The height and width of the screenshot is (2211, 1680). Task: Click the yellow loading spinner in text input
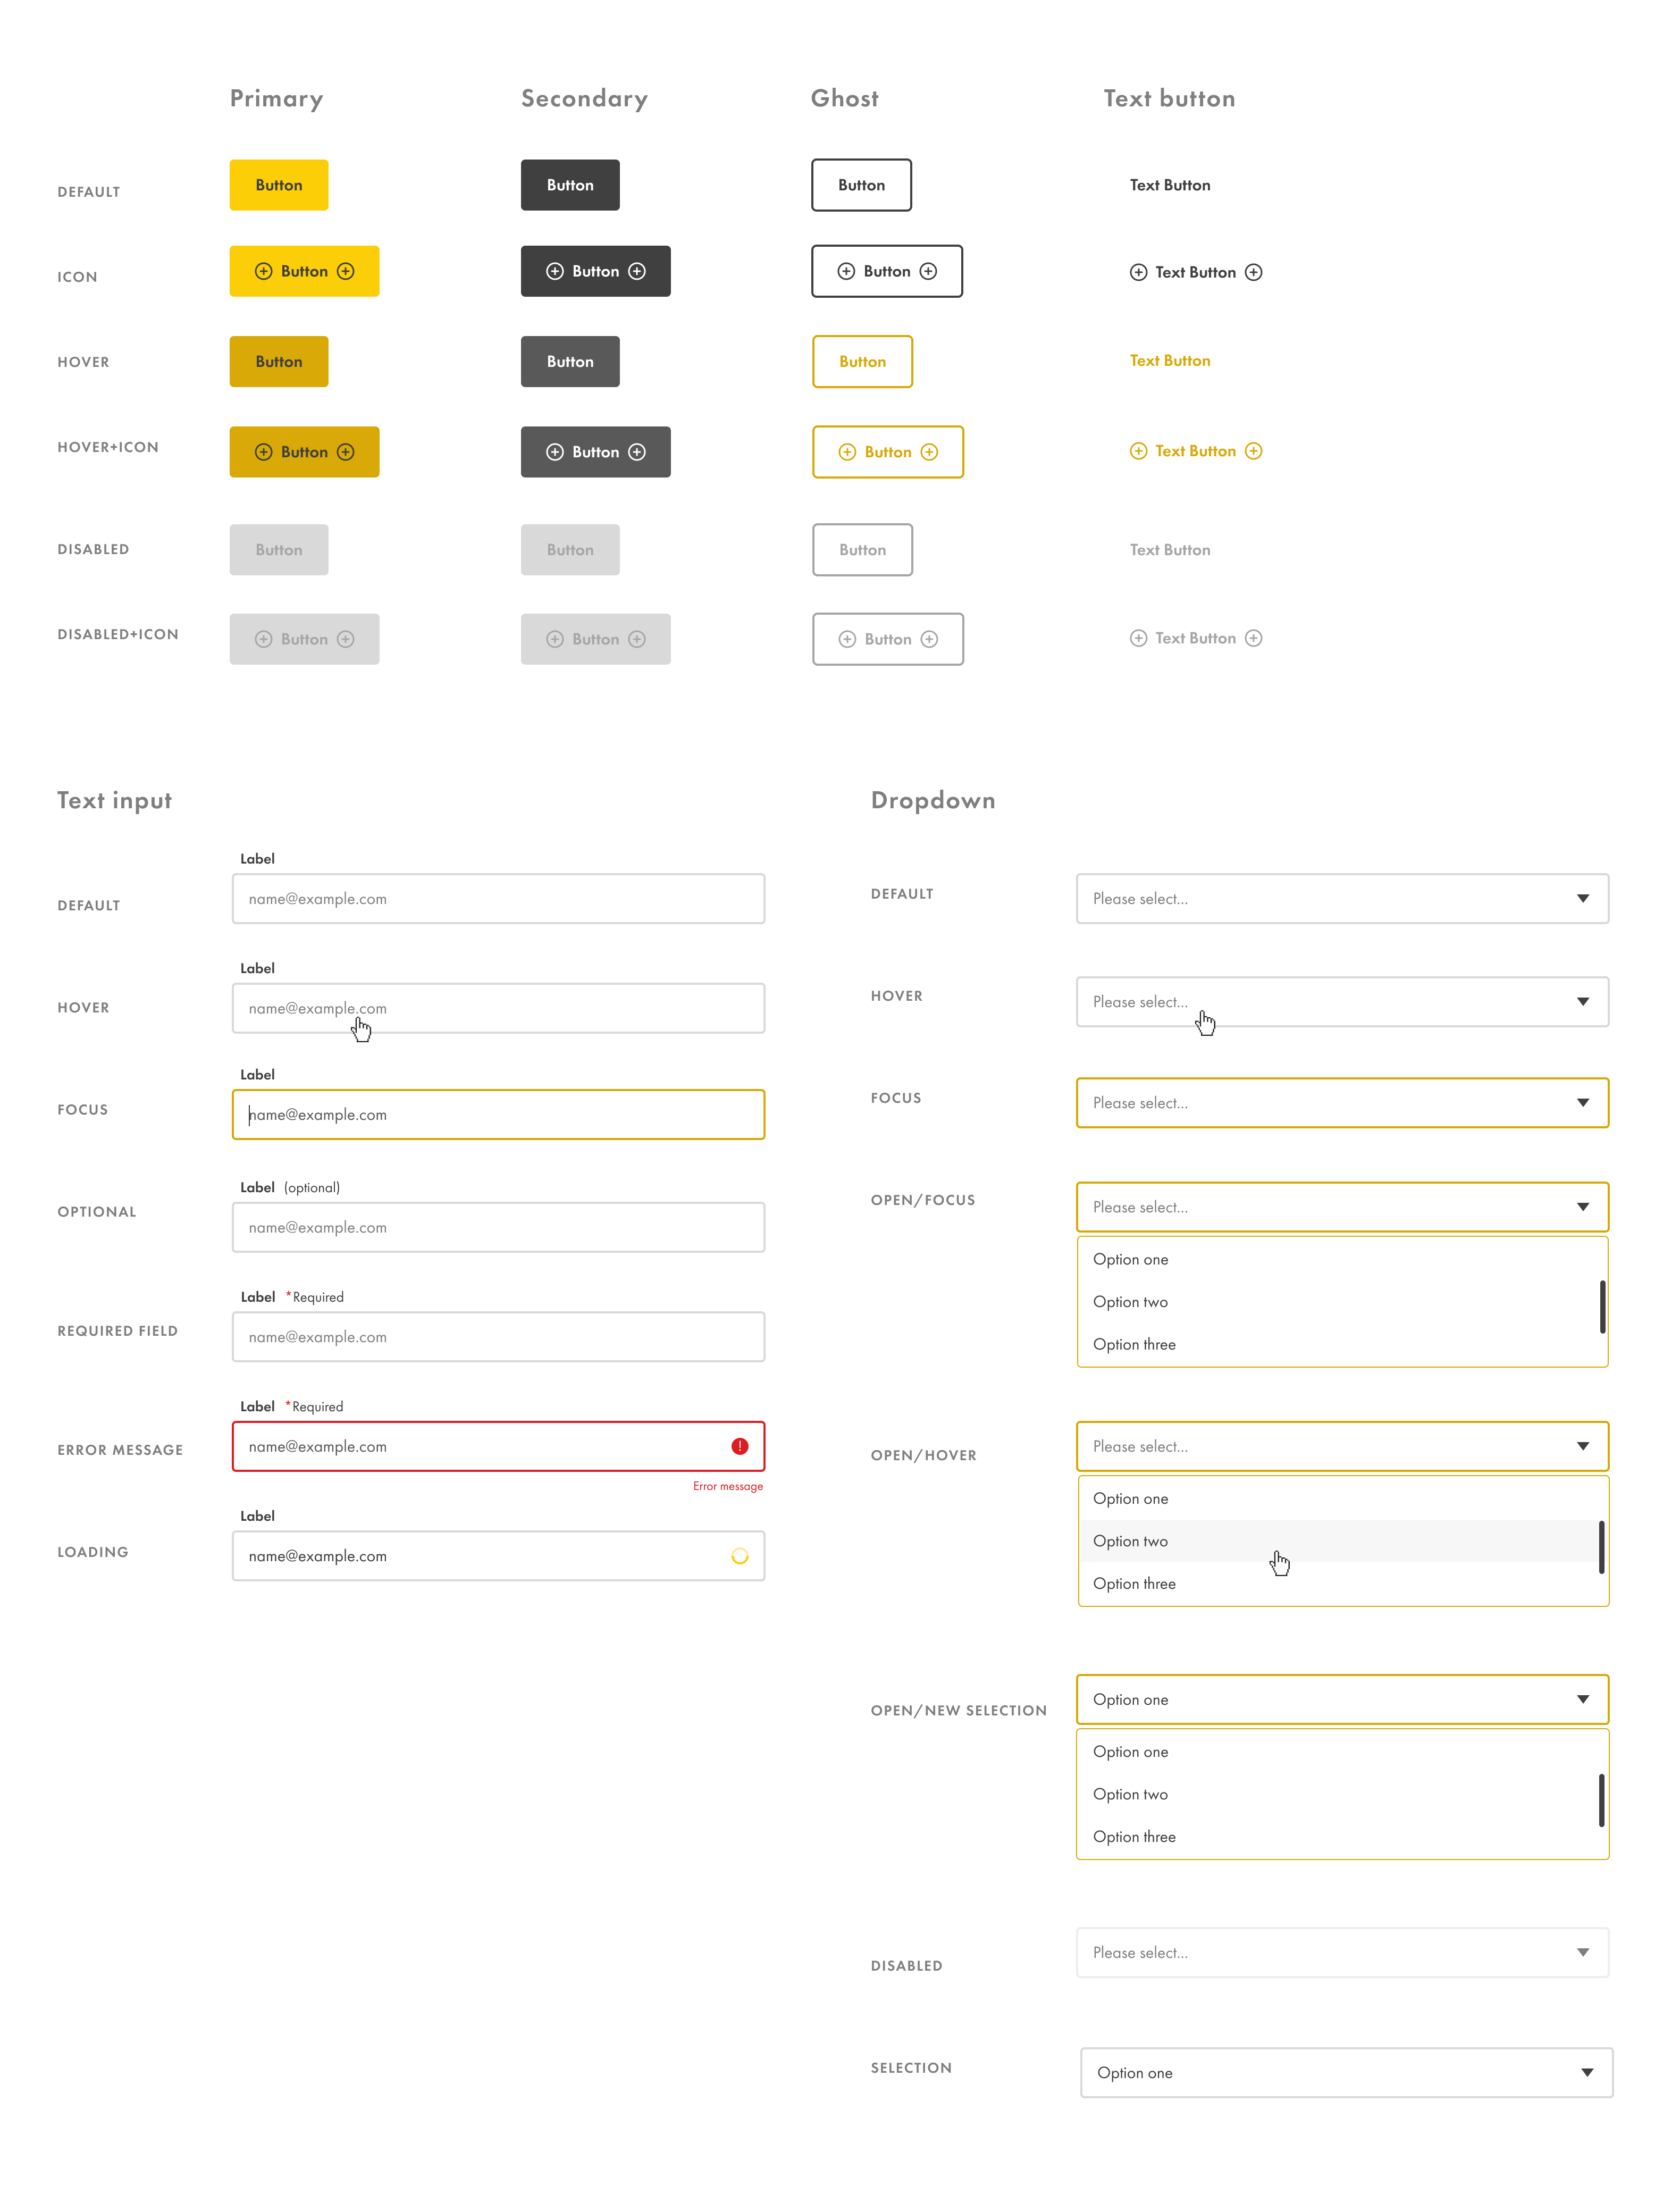pyautogui.click(x=740, y=1556)
